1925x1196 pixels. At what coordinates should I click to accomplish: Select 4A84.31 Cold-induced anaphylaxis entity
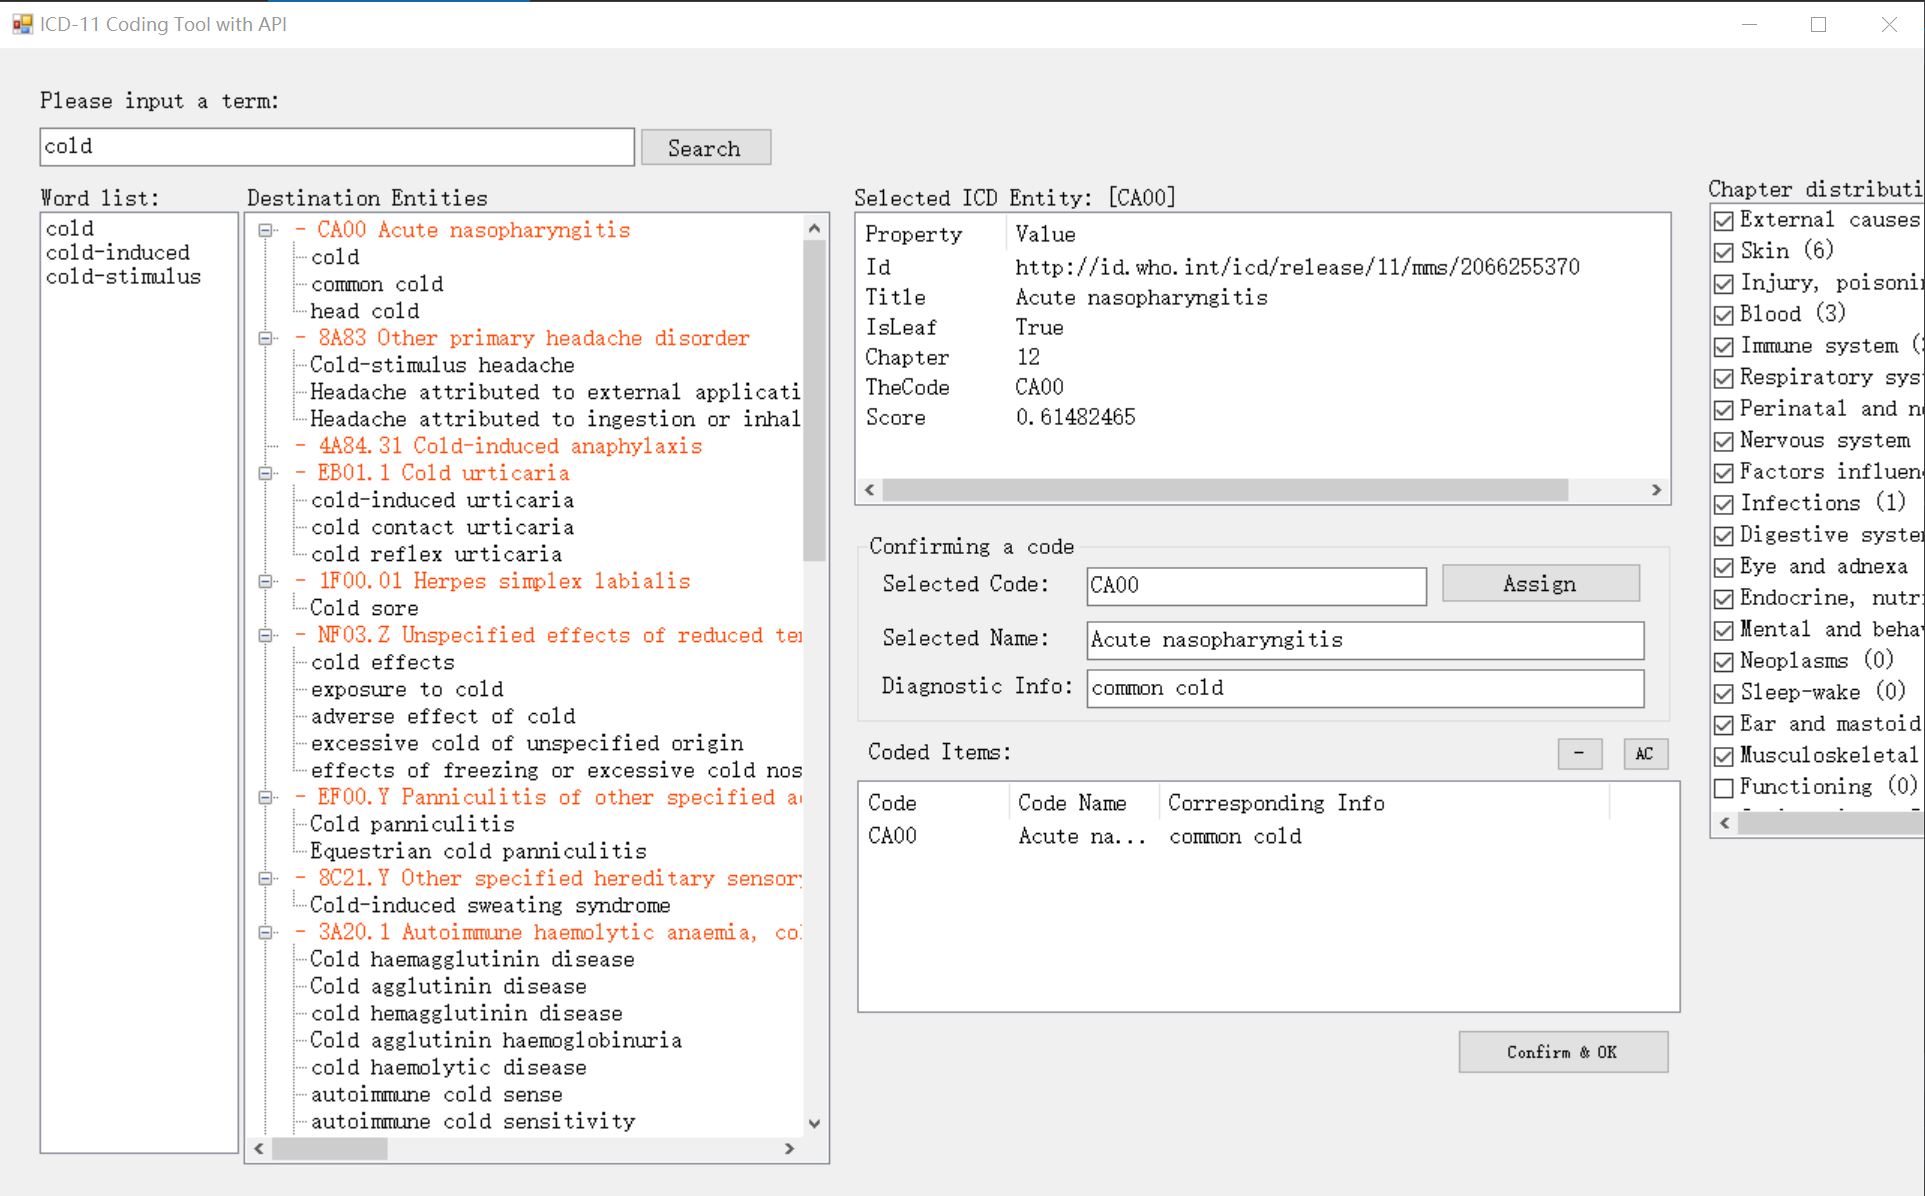510,446
